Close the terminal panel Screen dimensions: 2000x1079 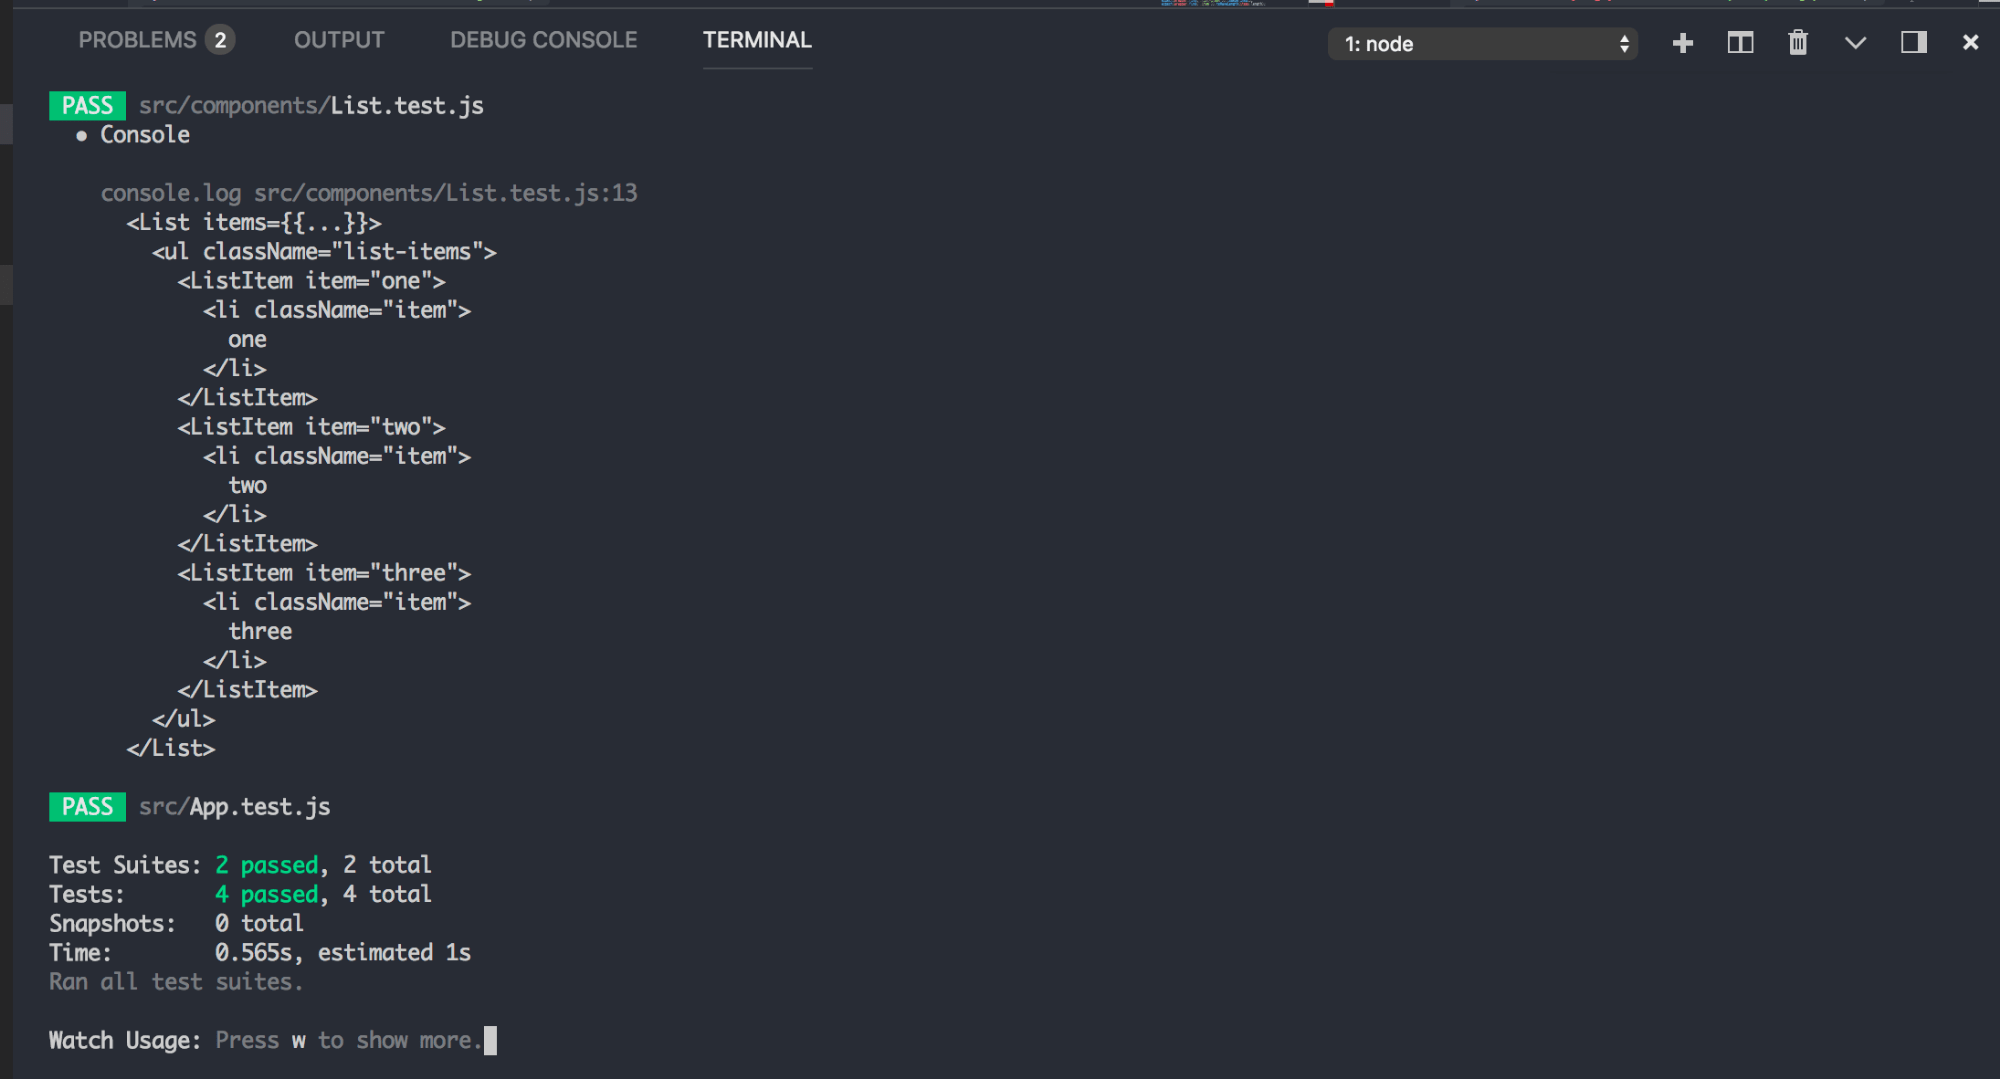[x=1970, y=42]
